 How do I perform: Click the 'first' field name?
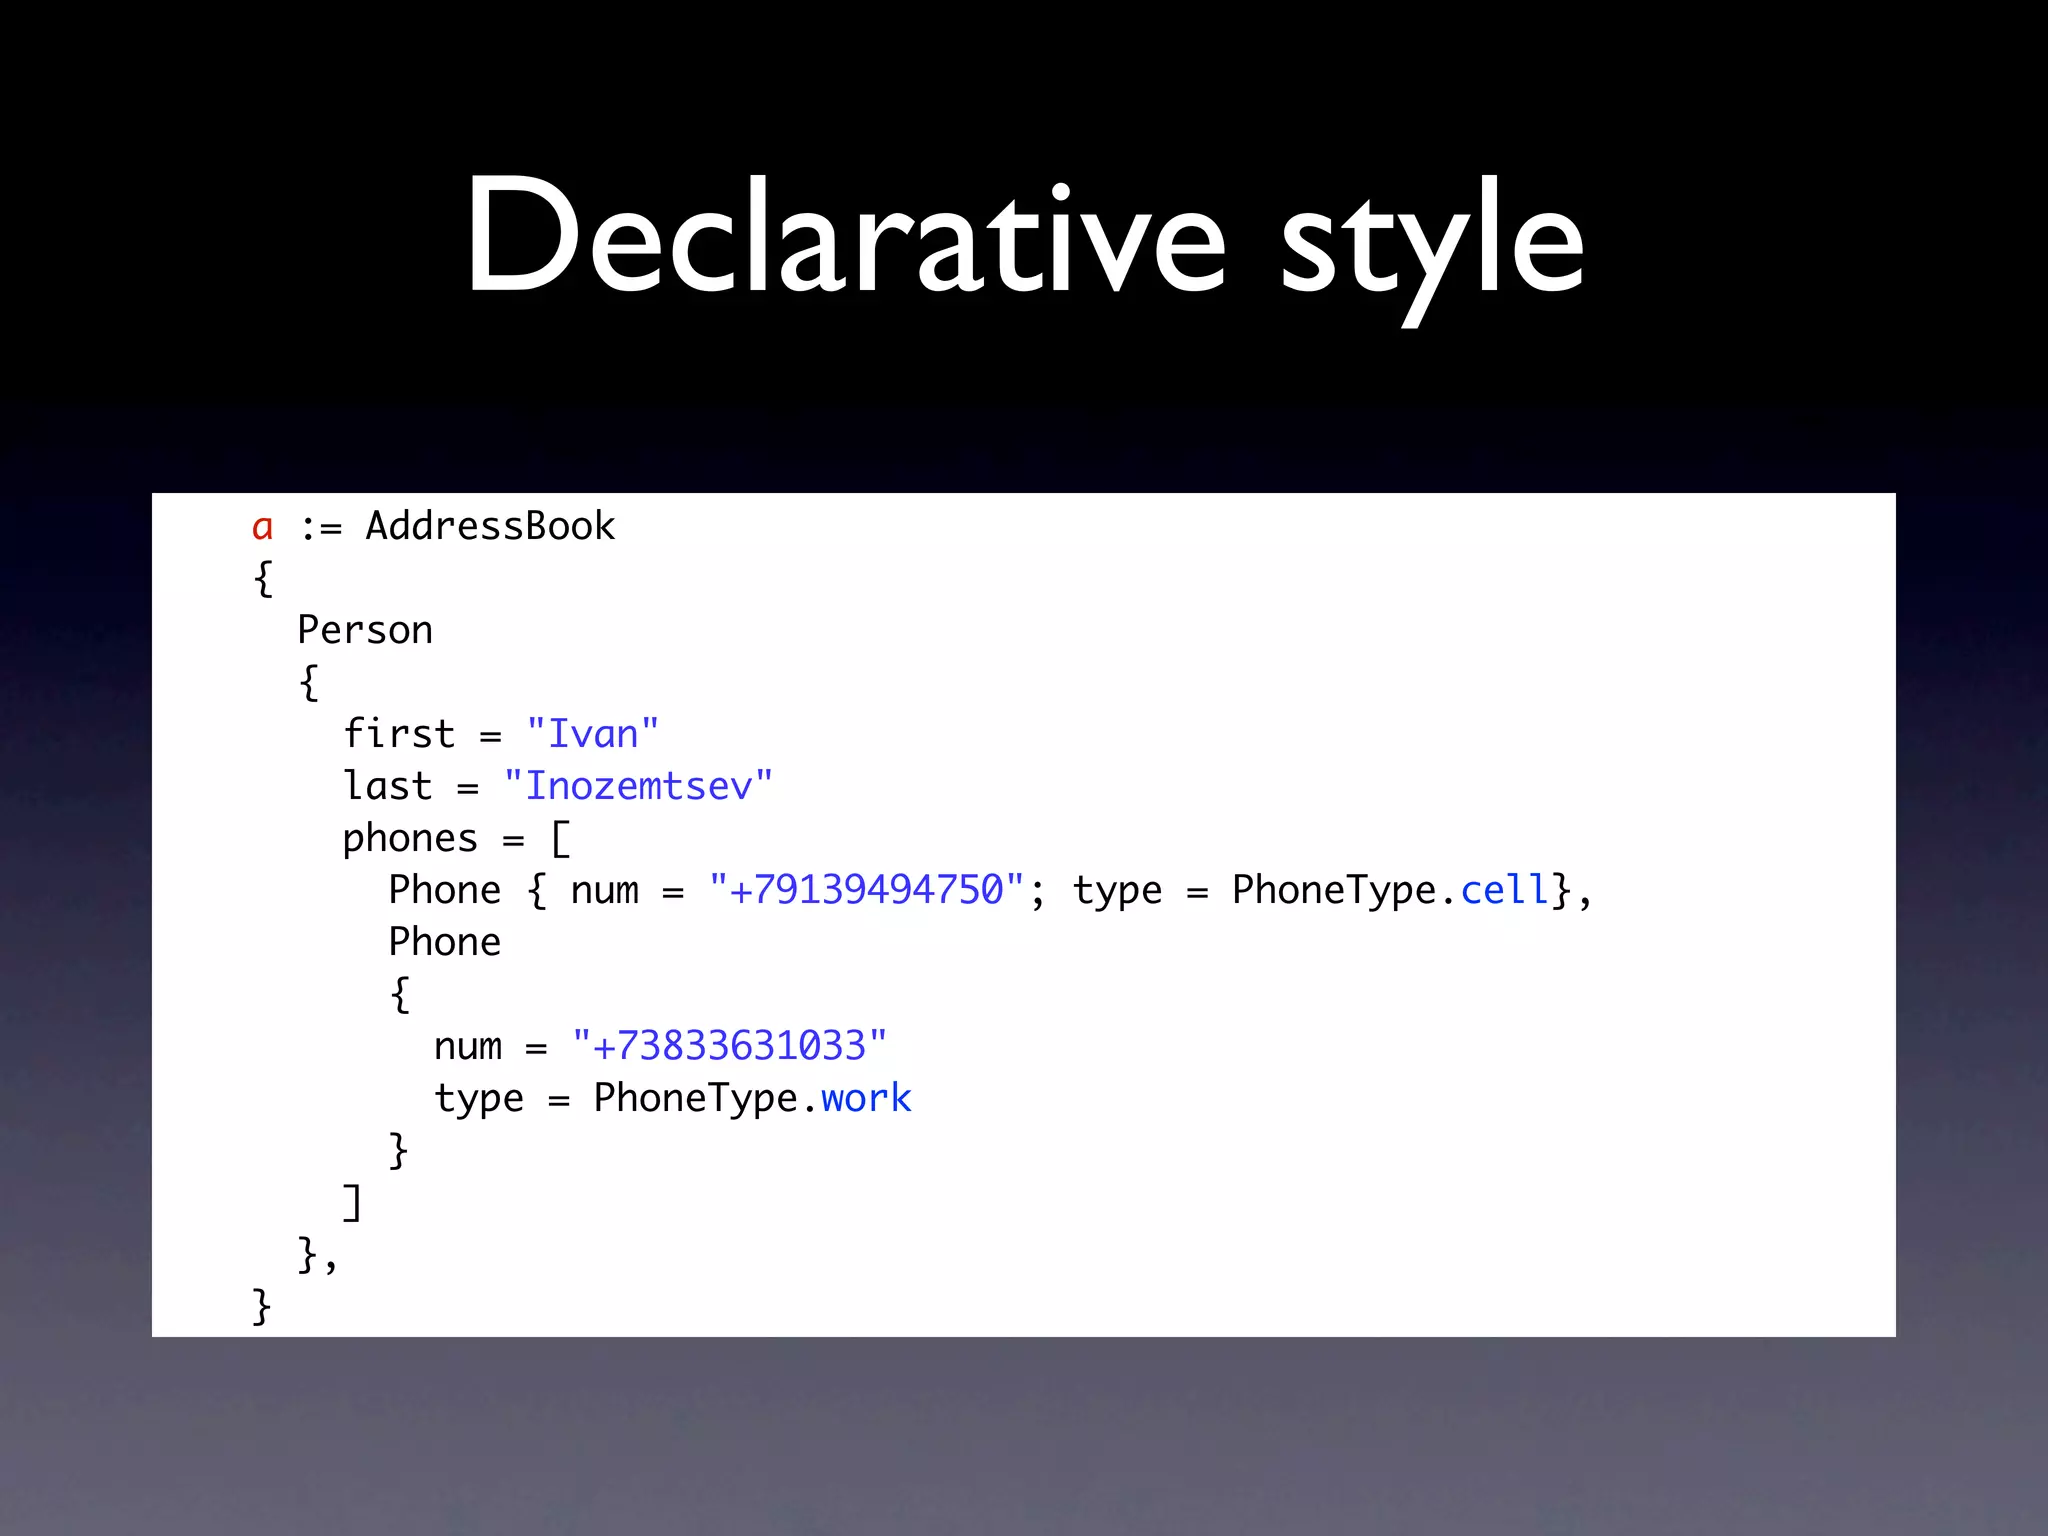[x=399, y=734]
